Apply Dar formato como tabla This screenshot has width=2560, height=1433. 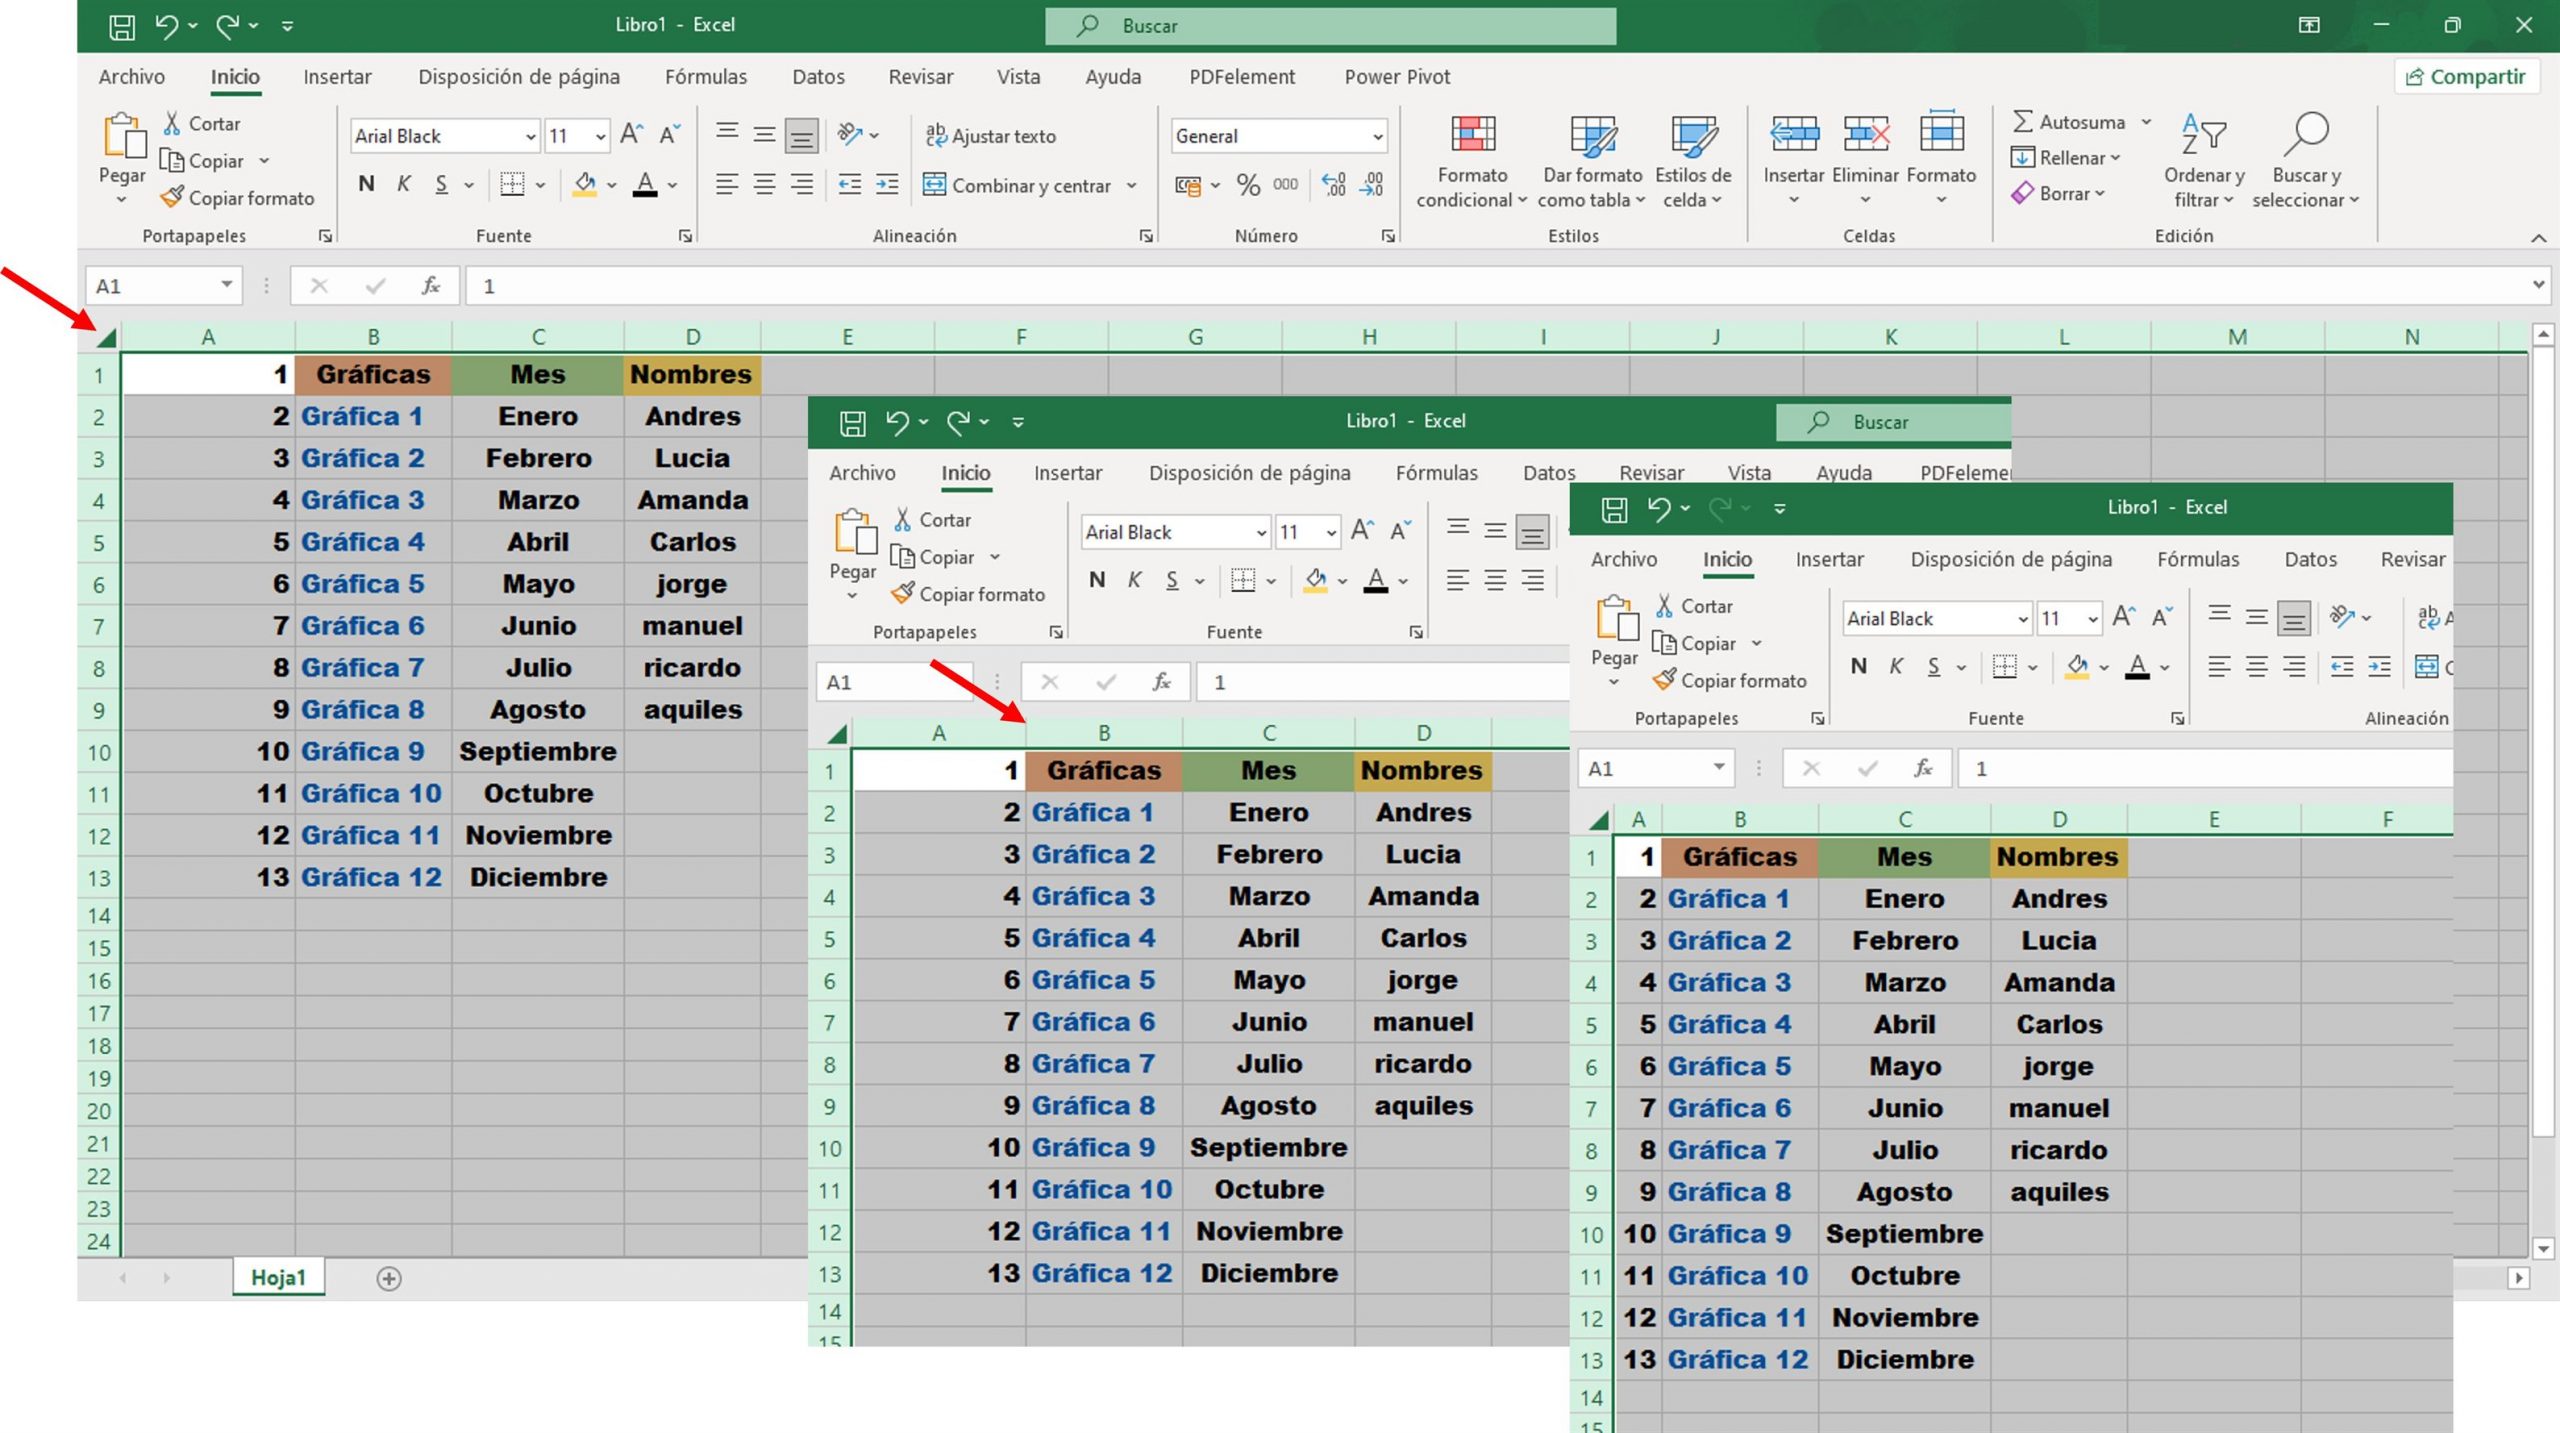click(1590, 160)
